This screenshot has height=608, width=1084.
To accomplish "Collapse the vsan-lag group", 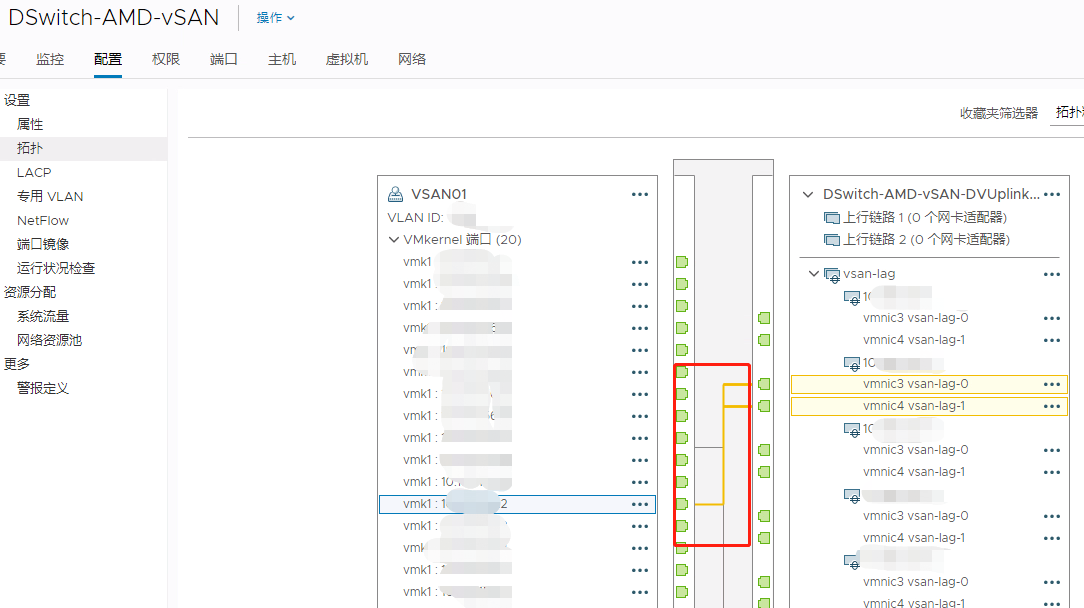I will click(813, 273).
